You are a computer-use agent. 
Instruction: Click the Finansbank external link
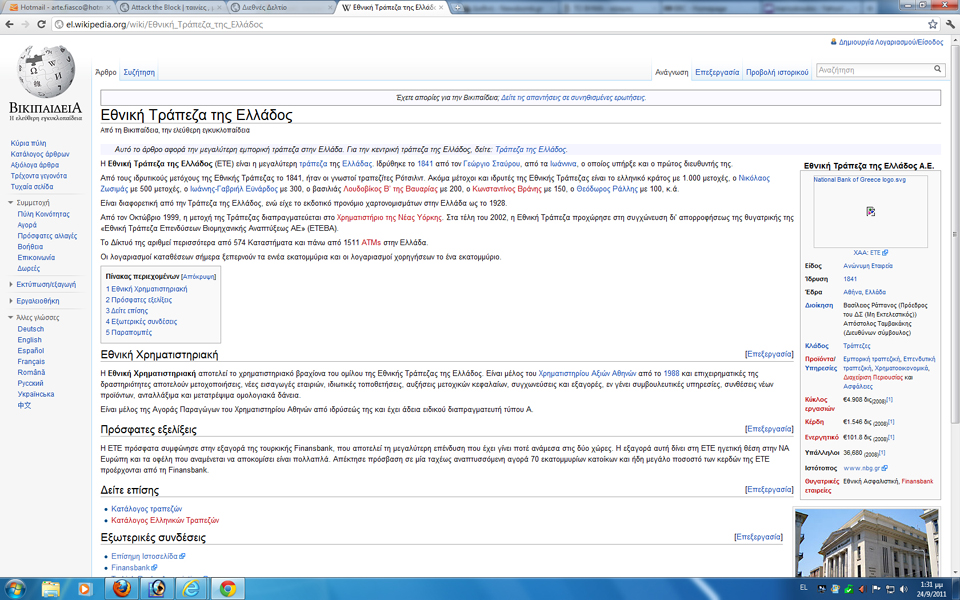pos(130,567)
